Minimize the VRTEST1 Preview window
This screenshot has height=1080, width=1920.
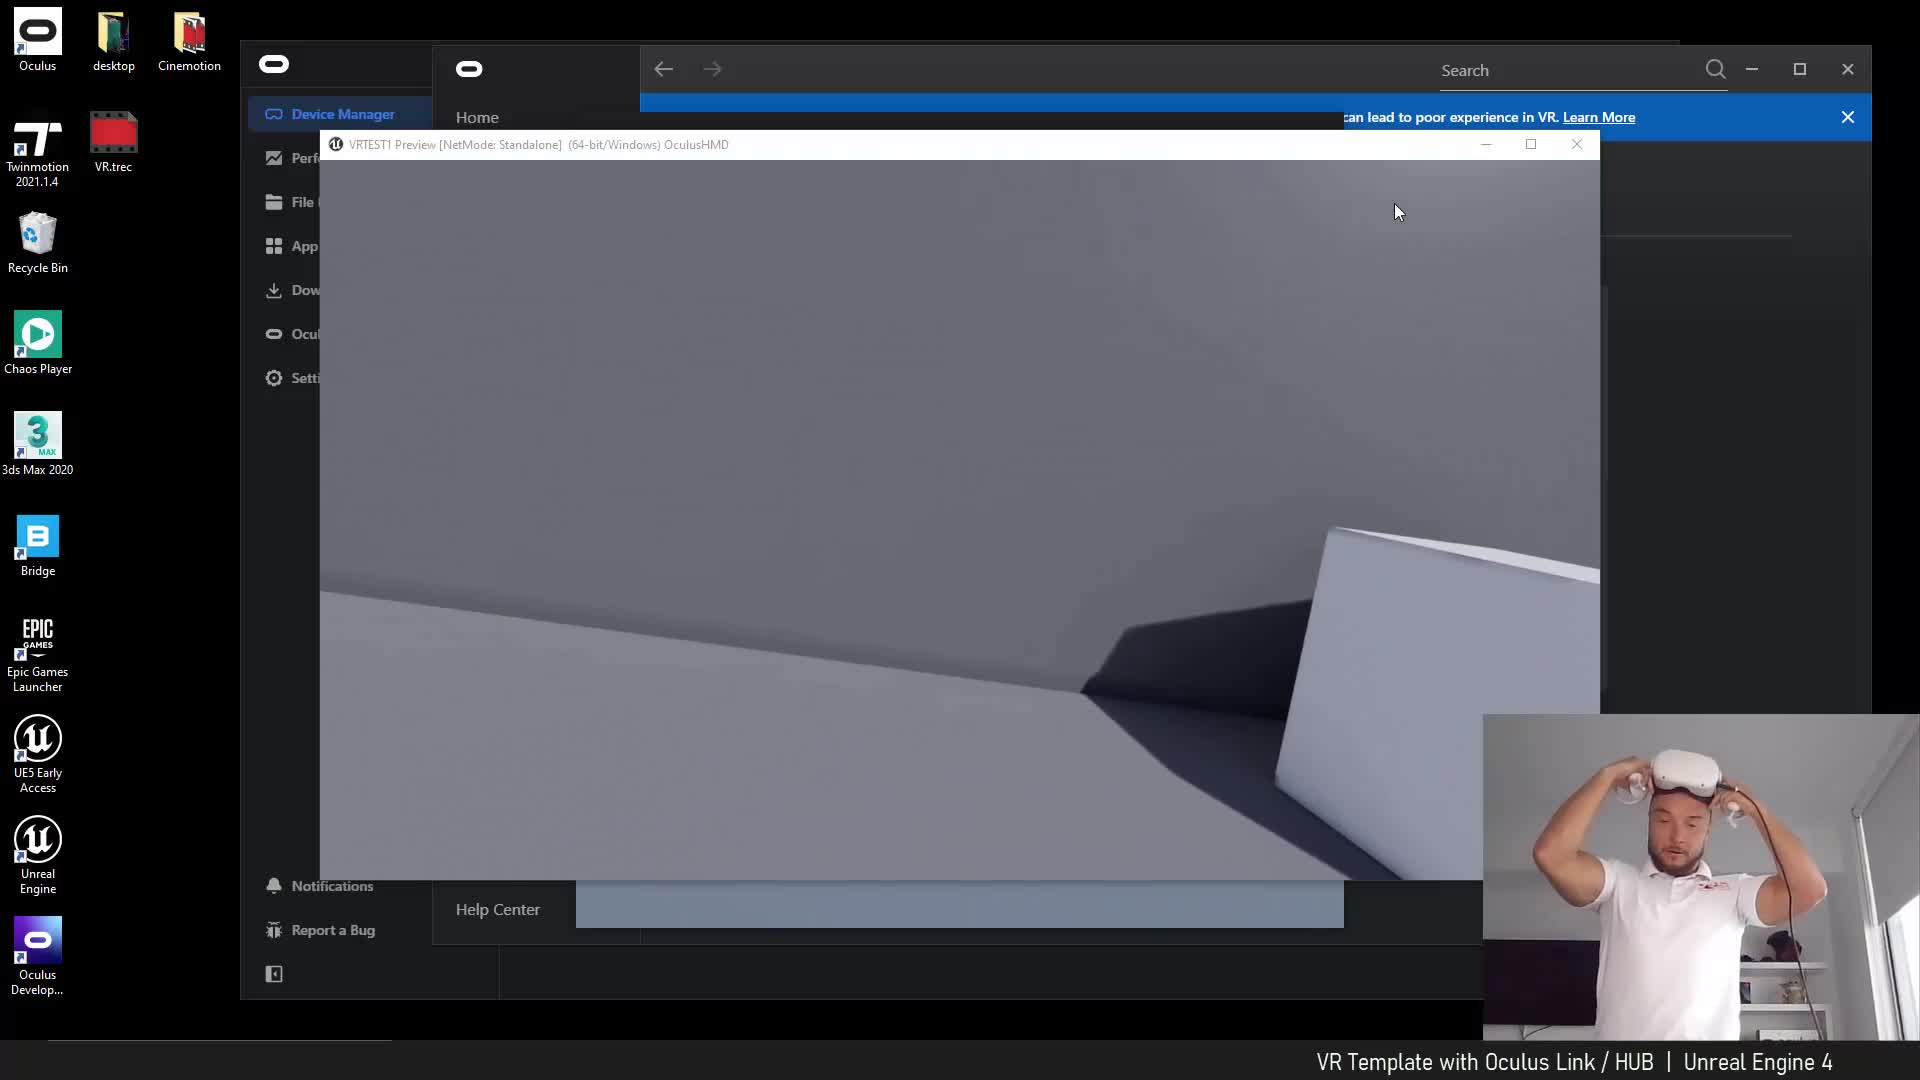pyautogui.click(x=1486, y=144)
